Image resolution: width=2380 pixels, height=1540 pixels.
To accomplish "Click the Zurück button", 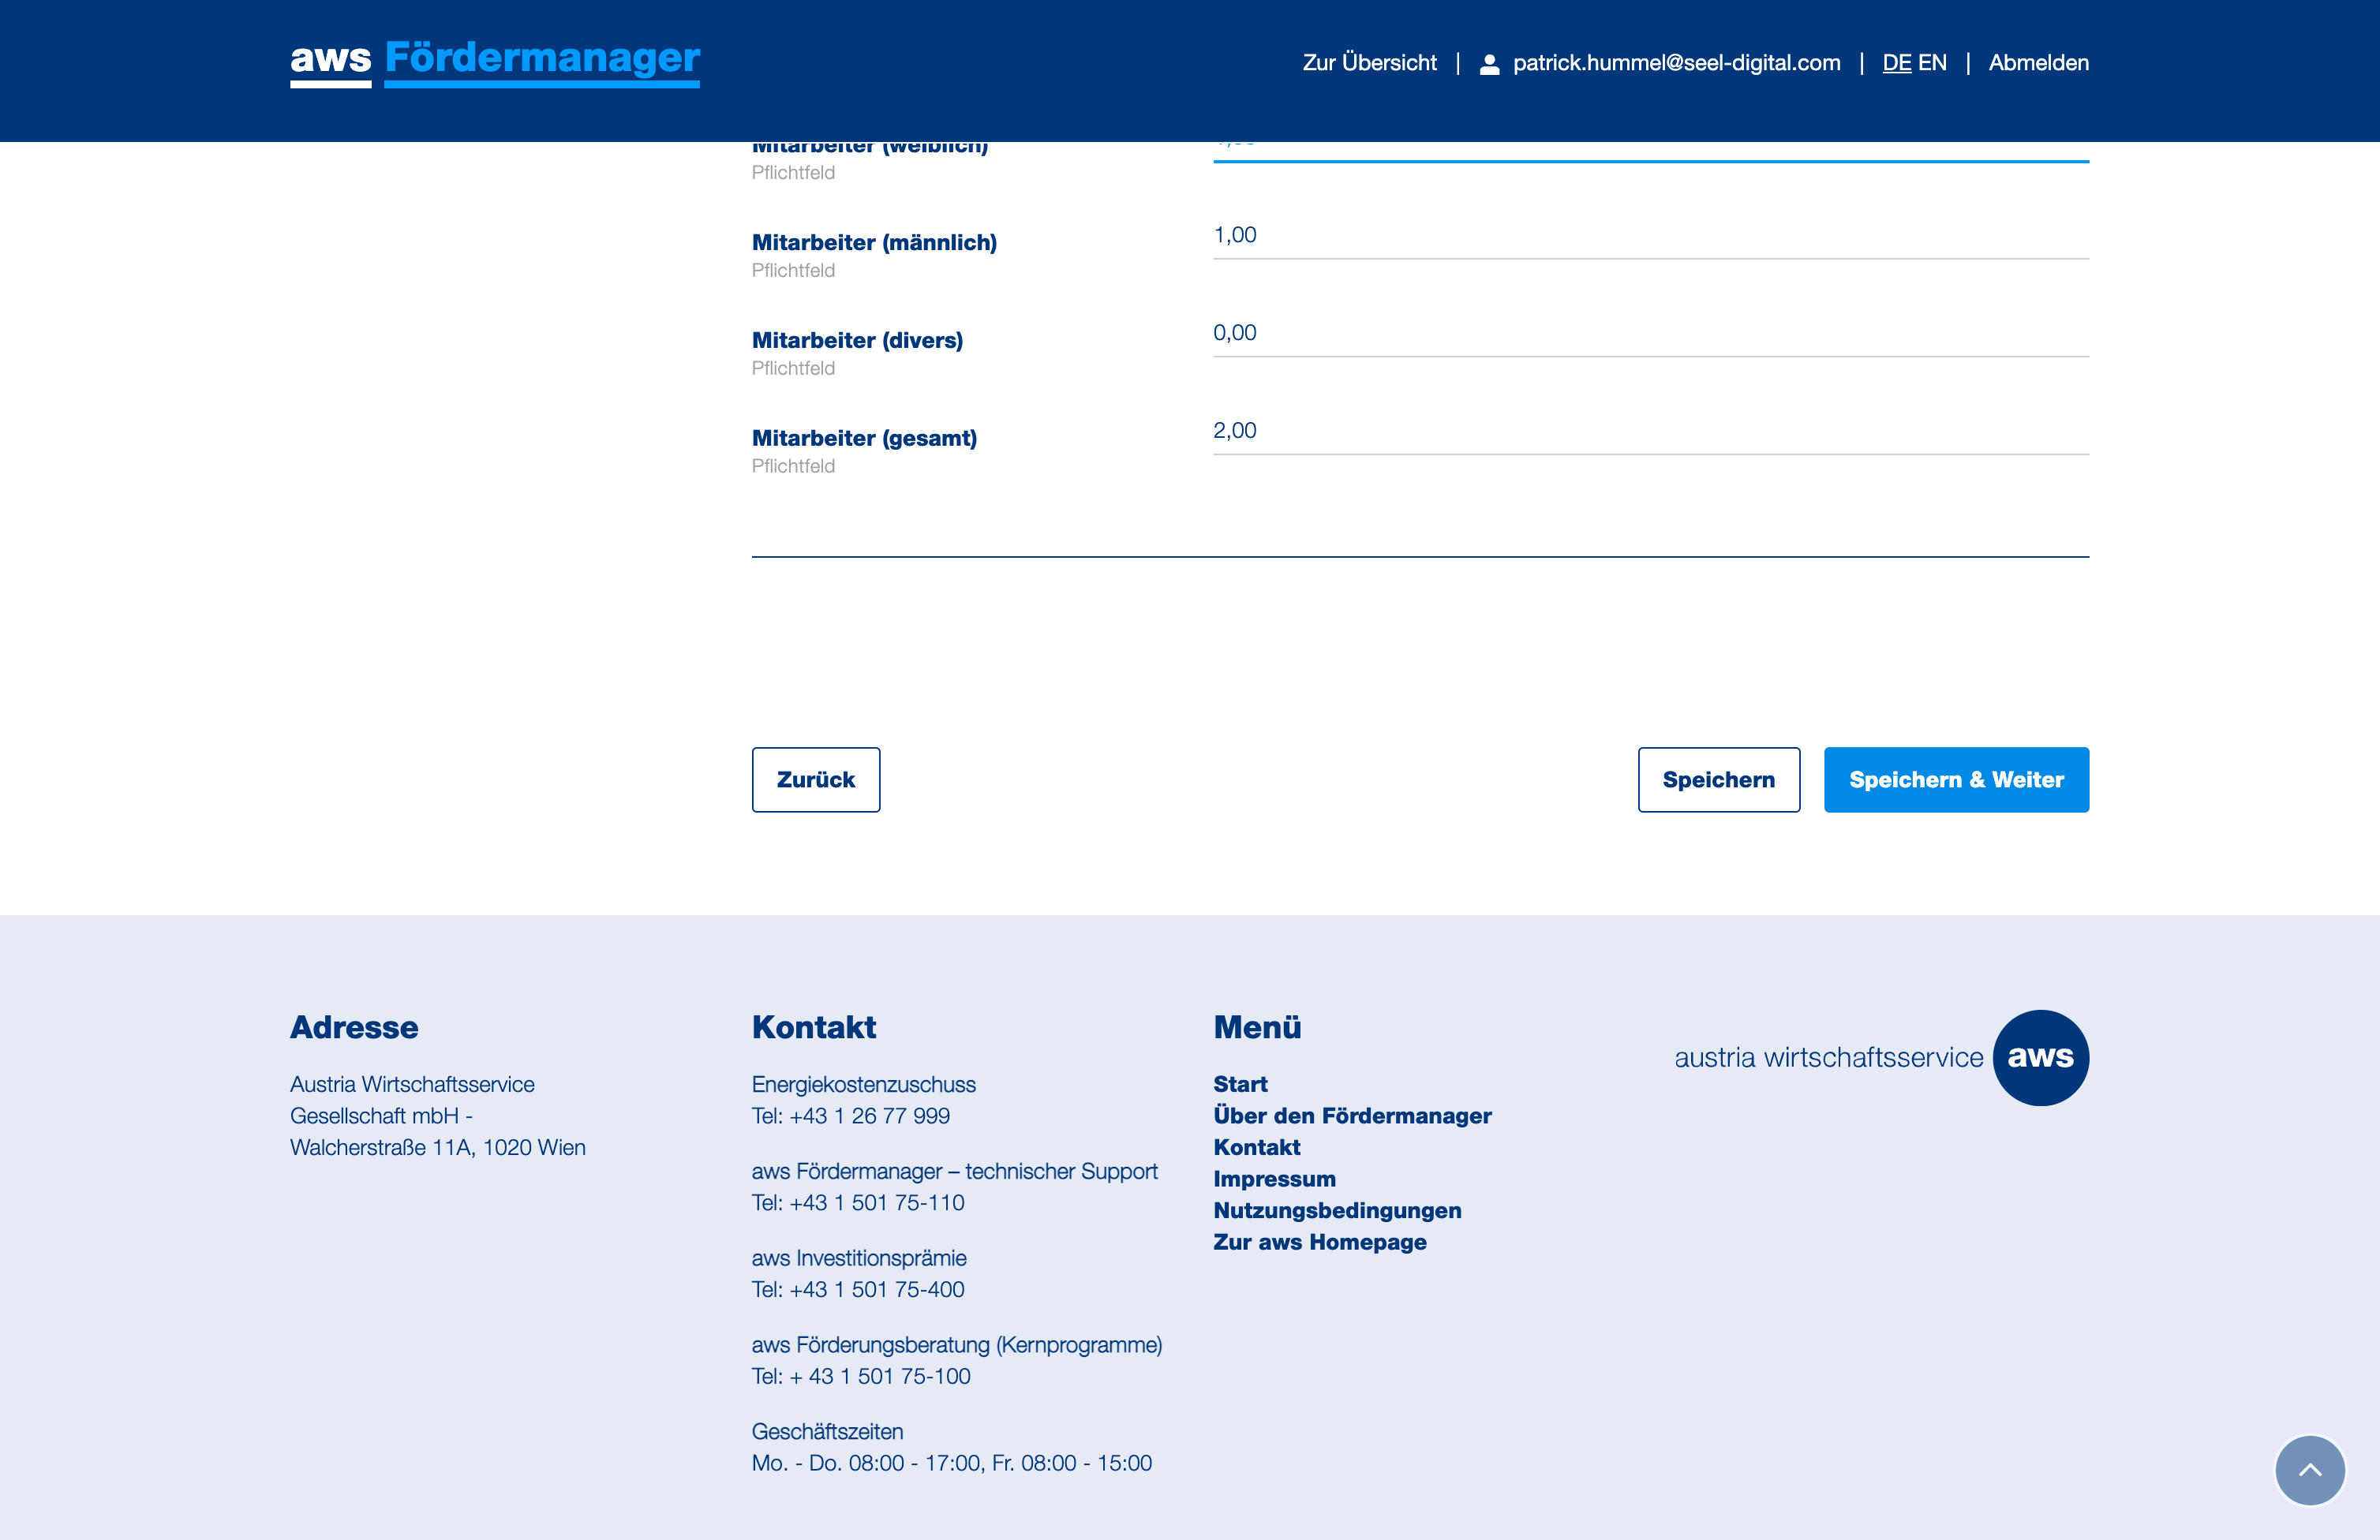I will point(816,780).
